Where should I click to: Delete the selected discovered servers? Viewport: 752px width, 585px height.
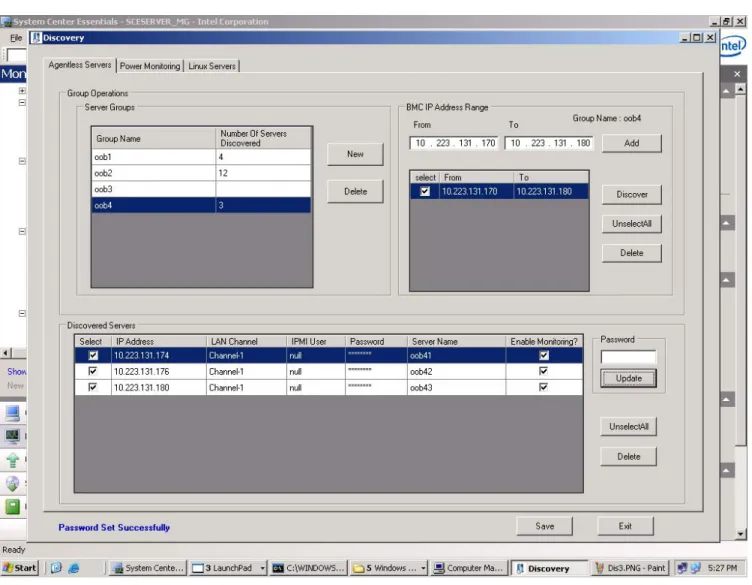628,457
